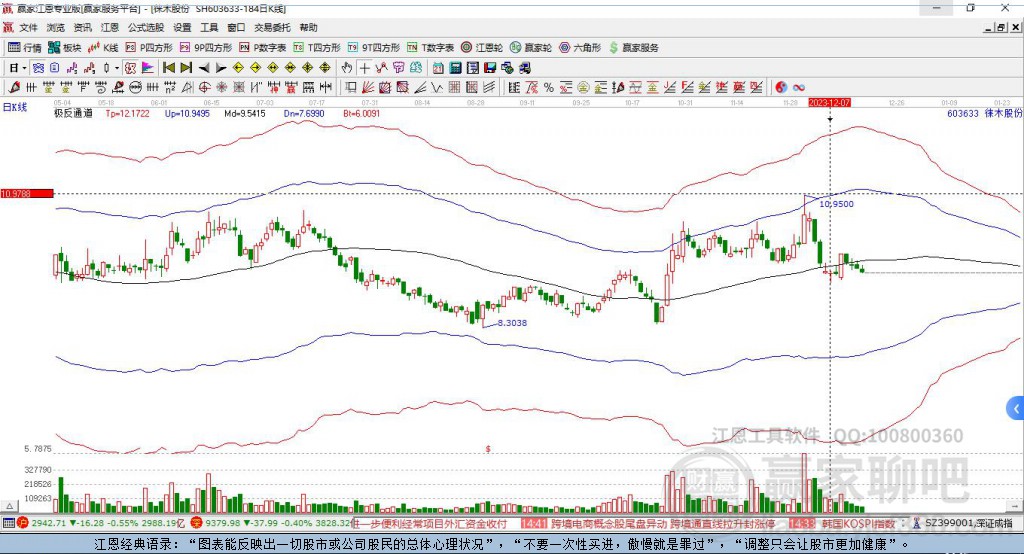Click the Bt=6.0091 indicator value
The image size is (1024, 554).
(361, 114)
